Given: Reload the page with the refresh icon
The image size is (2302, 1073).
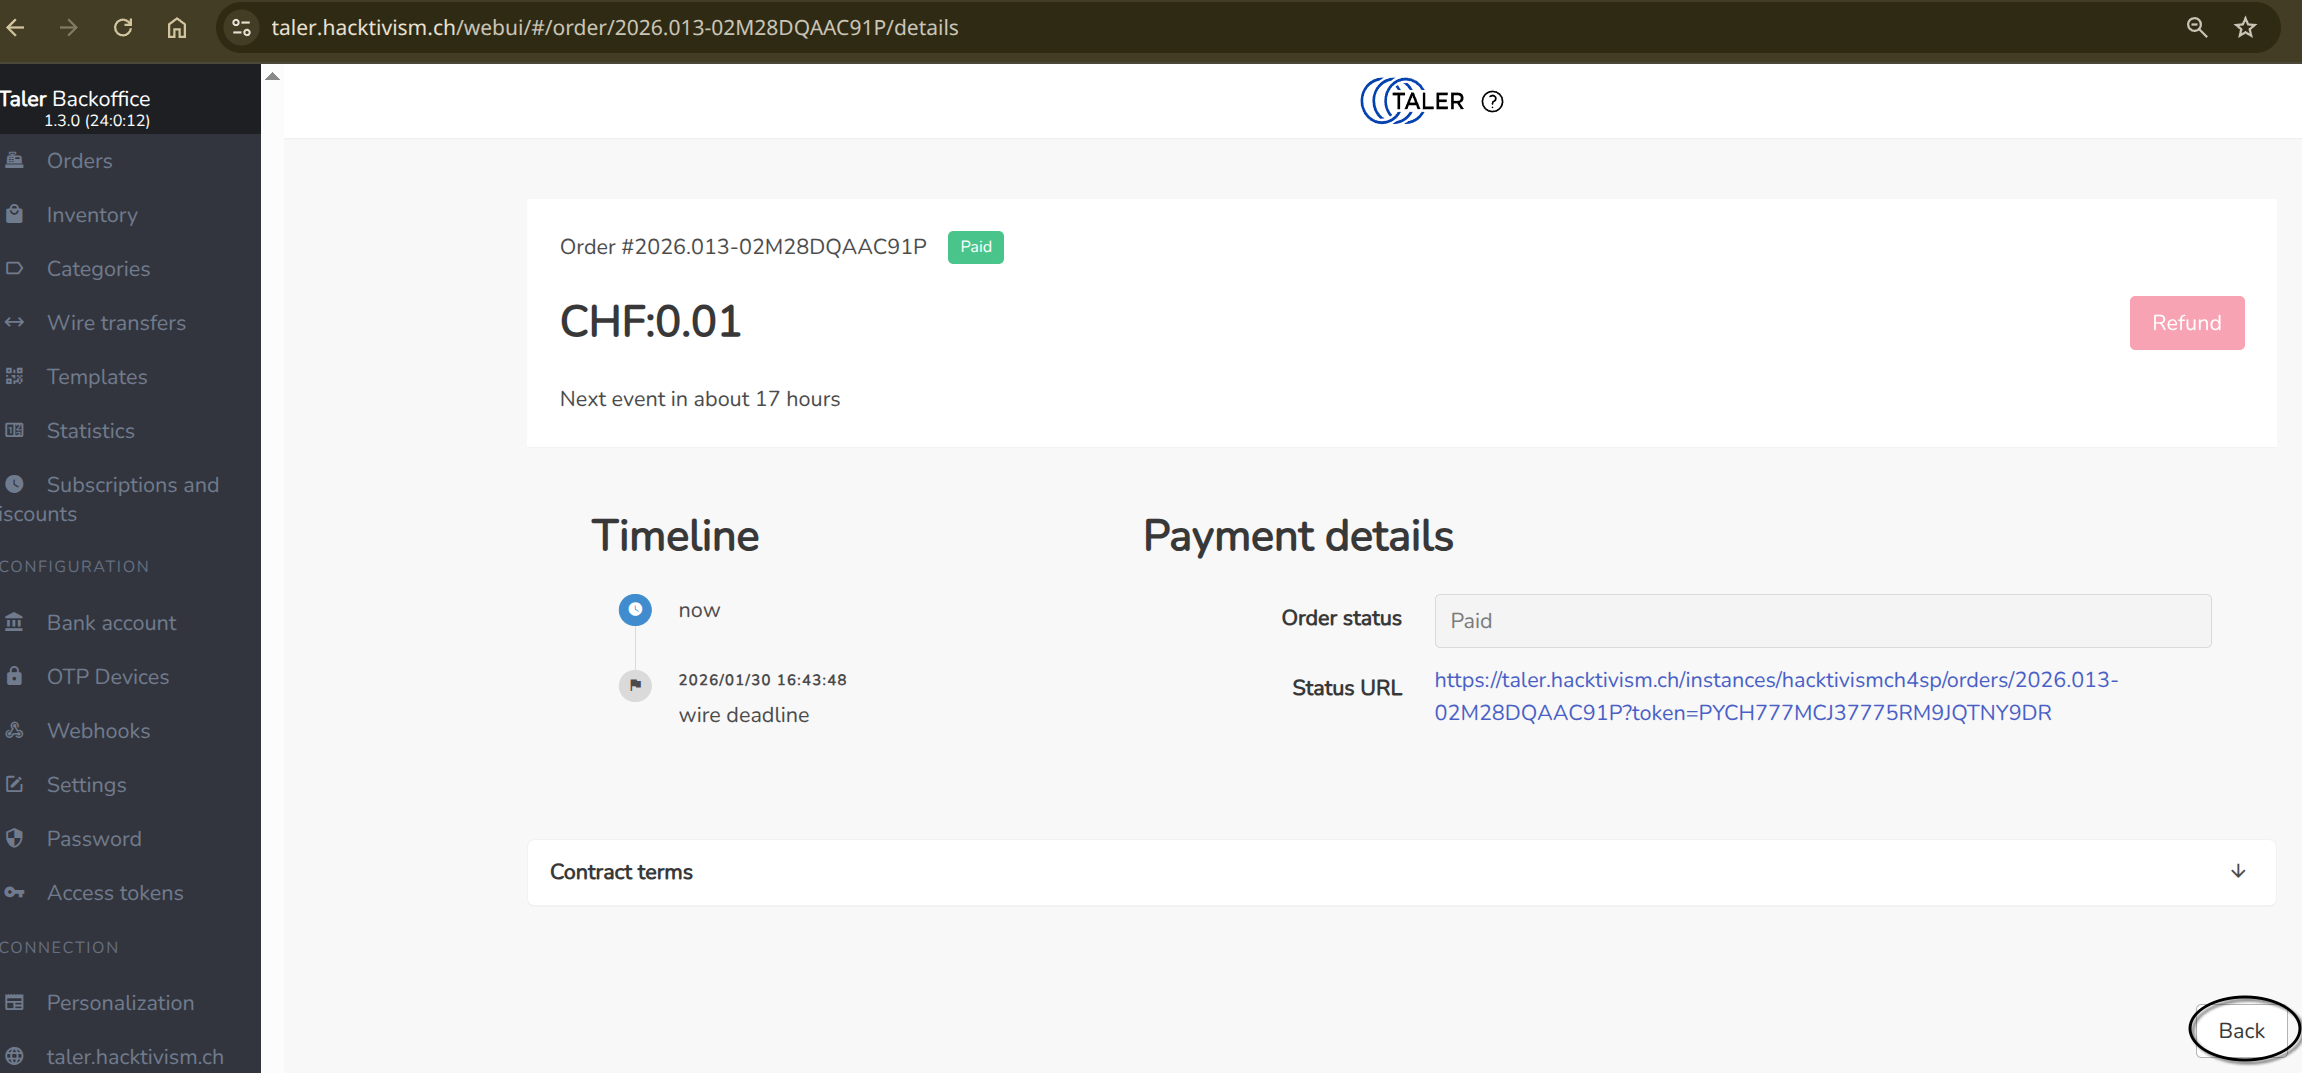Looking at the screenshot, I should 123,27.
